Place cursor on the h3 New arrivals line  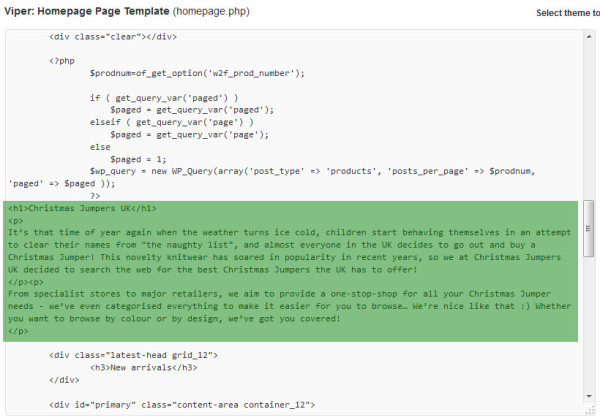coord(133,367)
